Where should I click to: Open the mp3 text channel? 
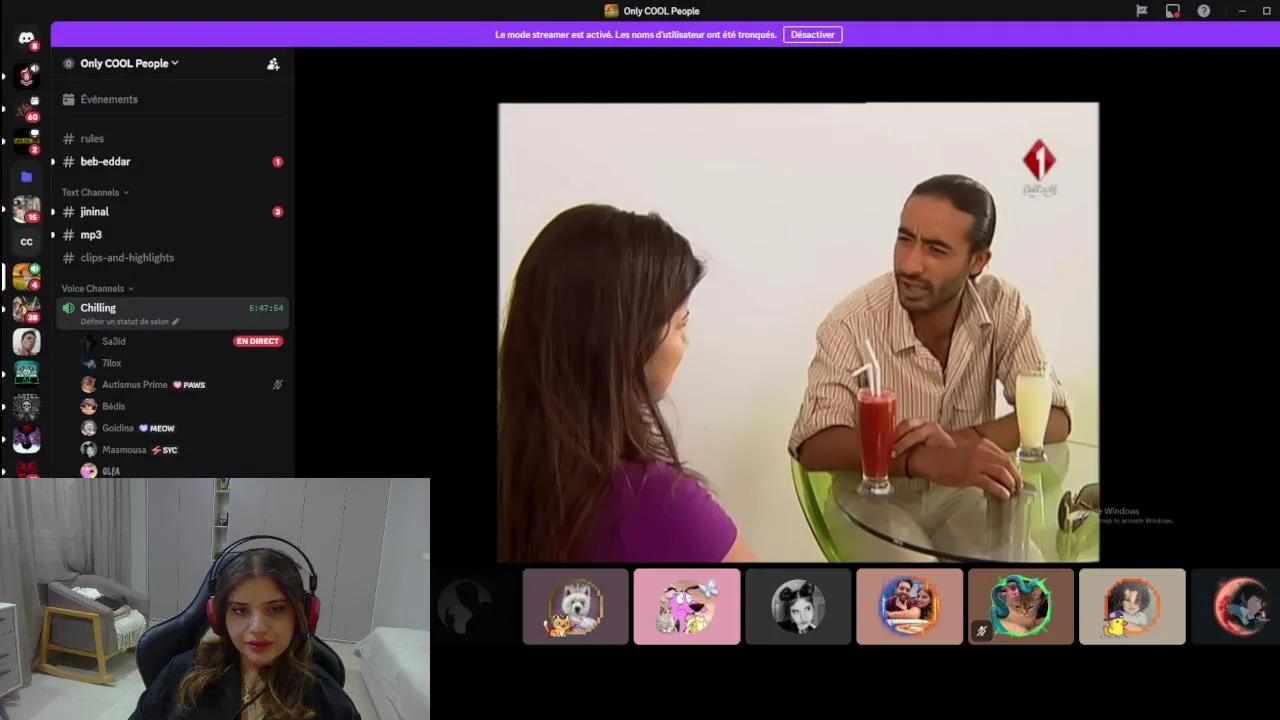coord(170,234)
